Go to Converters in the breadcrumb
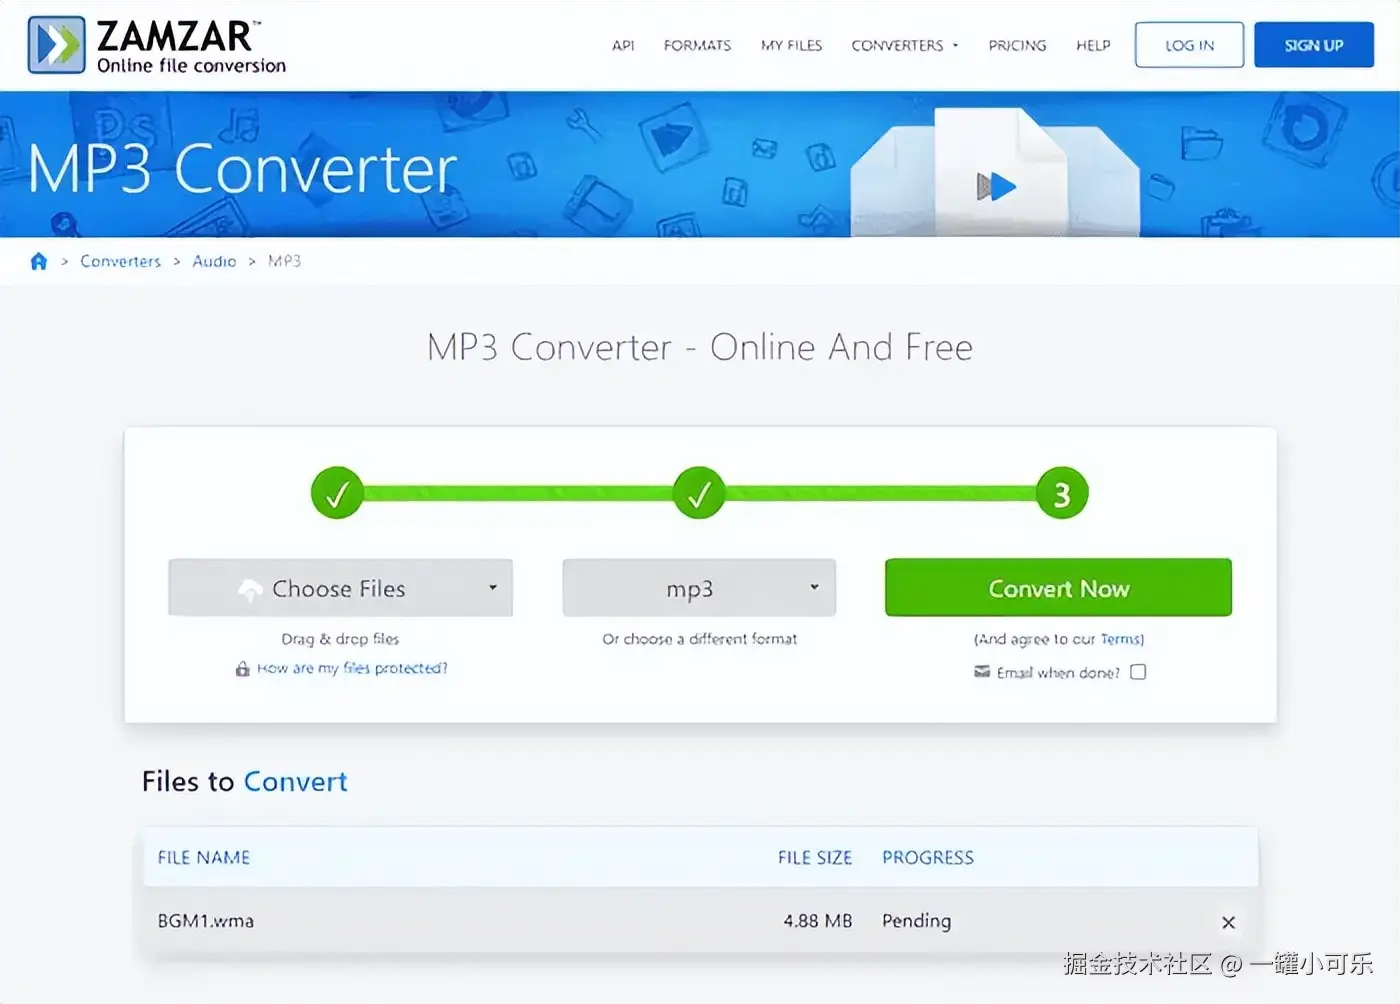1400x1004 pixels. click(x=120, y=261)
